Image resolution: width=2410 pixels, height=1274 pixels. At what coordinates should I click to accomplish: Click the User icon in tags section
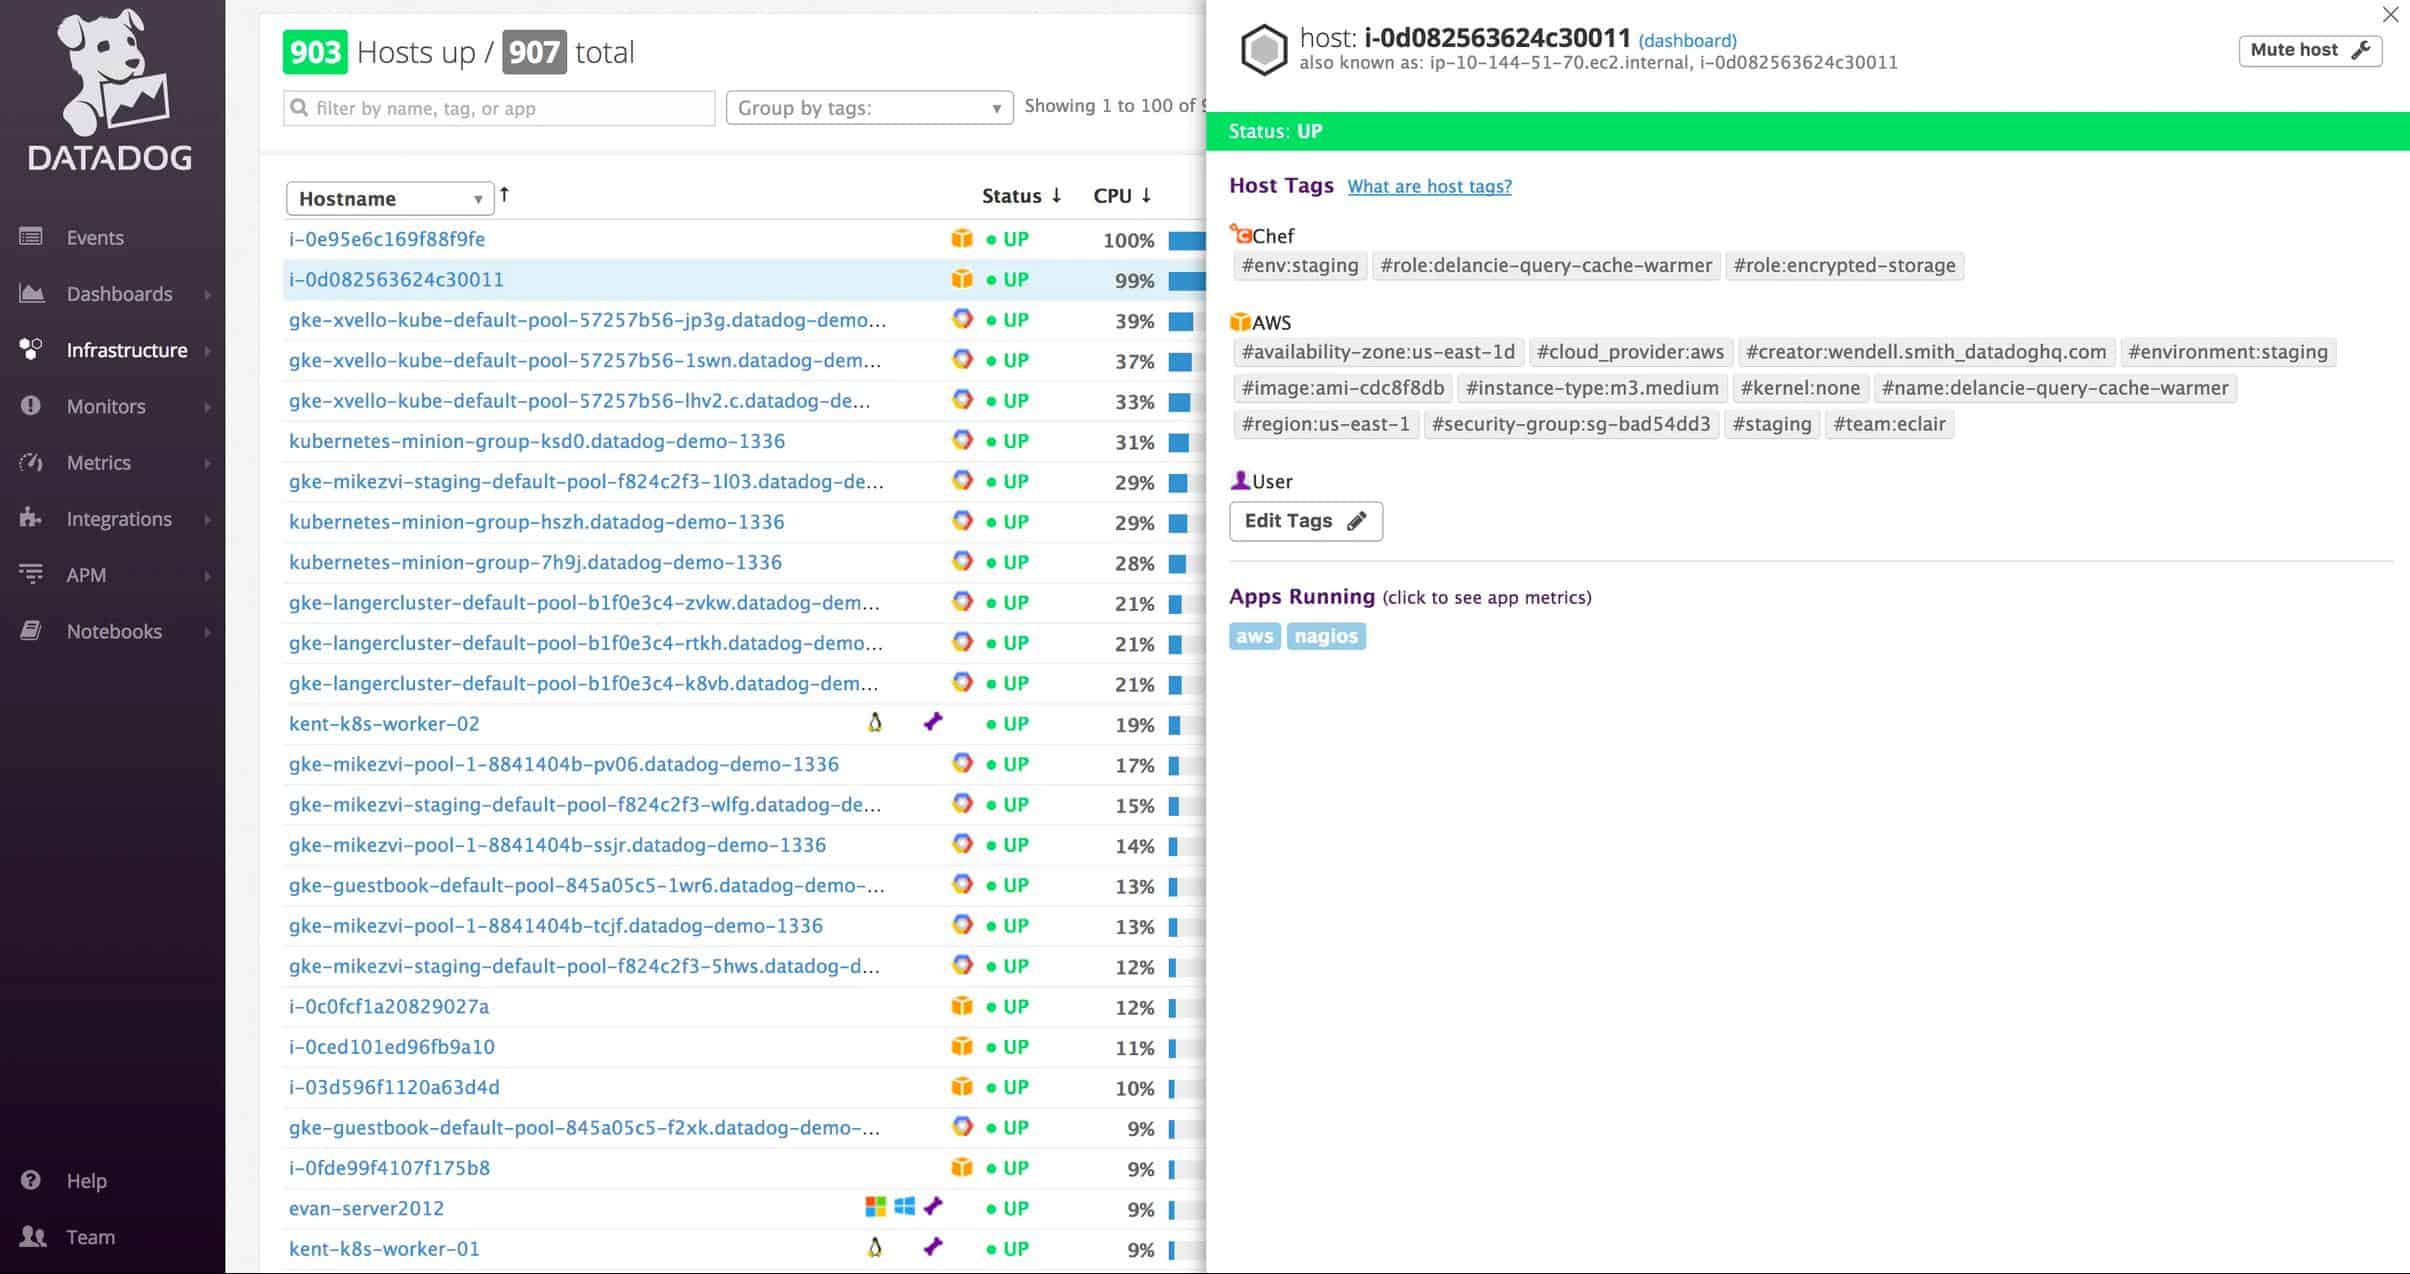[1240, 480]
